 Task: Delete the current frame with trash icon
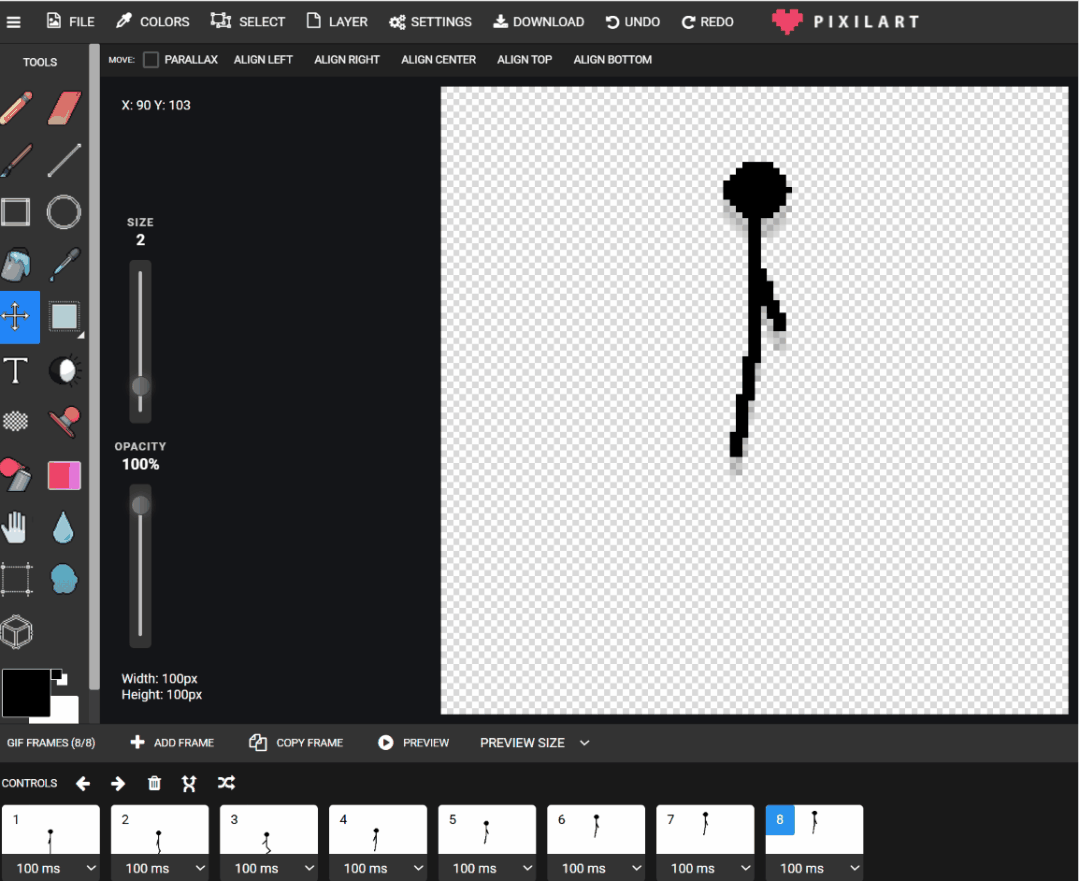coord(154,783)
